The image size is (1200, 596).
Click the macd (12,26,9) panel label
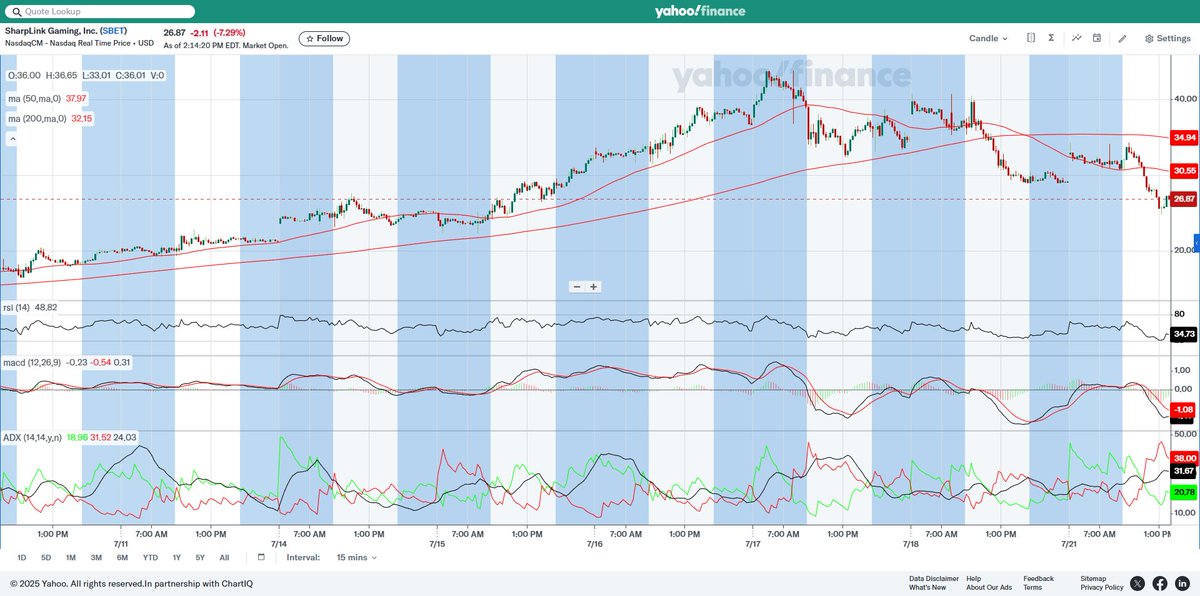[x=32, y=362]
